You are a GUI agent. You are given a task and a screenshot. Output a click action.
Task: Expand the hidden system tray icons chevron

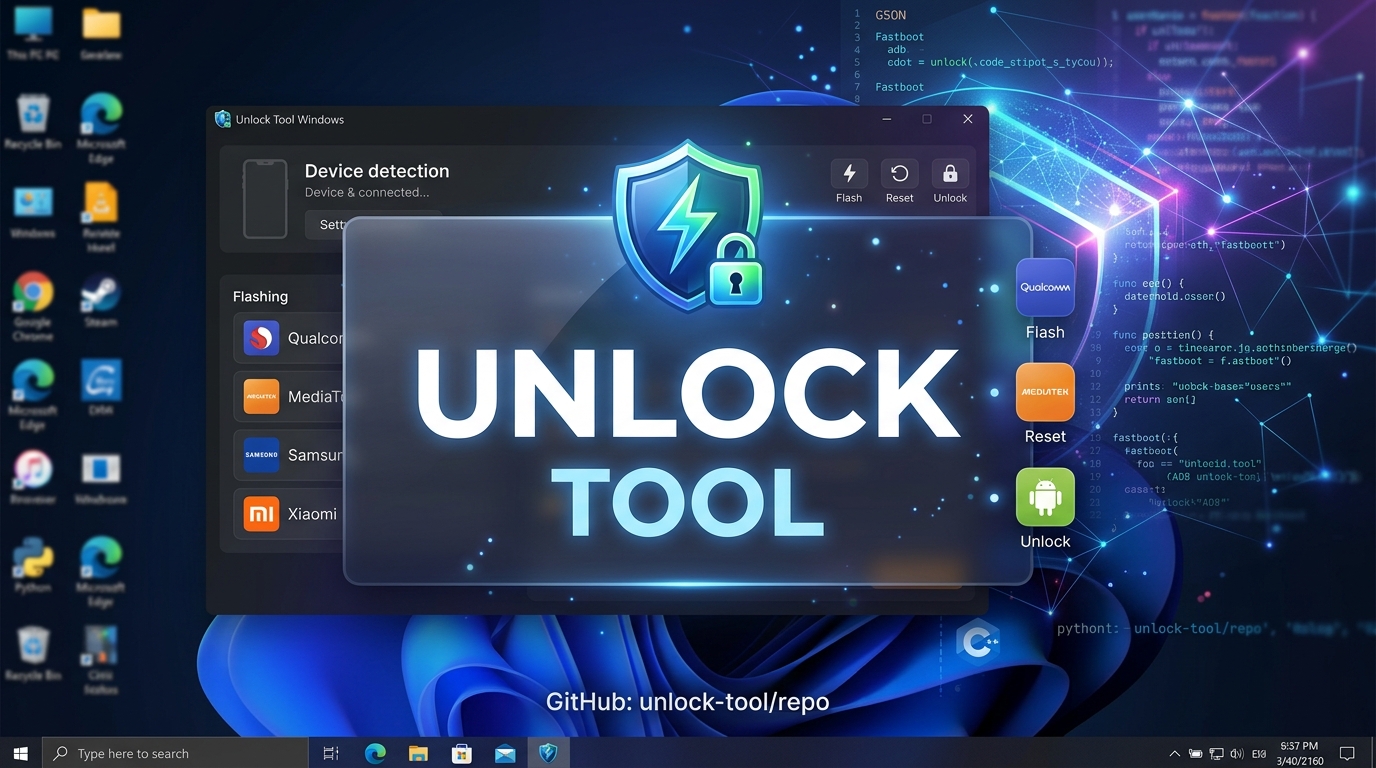click(1174, 753)
